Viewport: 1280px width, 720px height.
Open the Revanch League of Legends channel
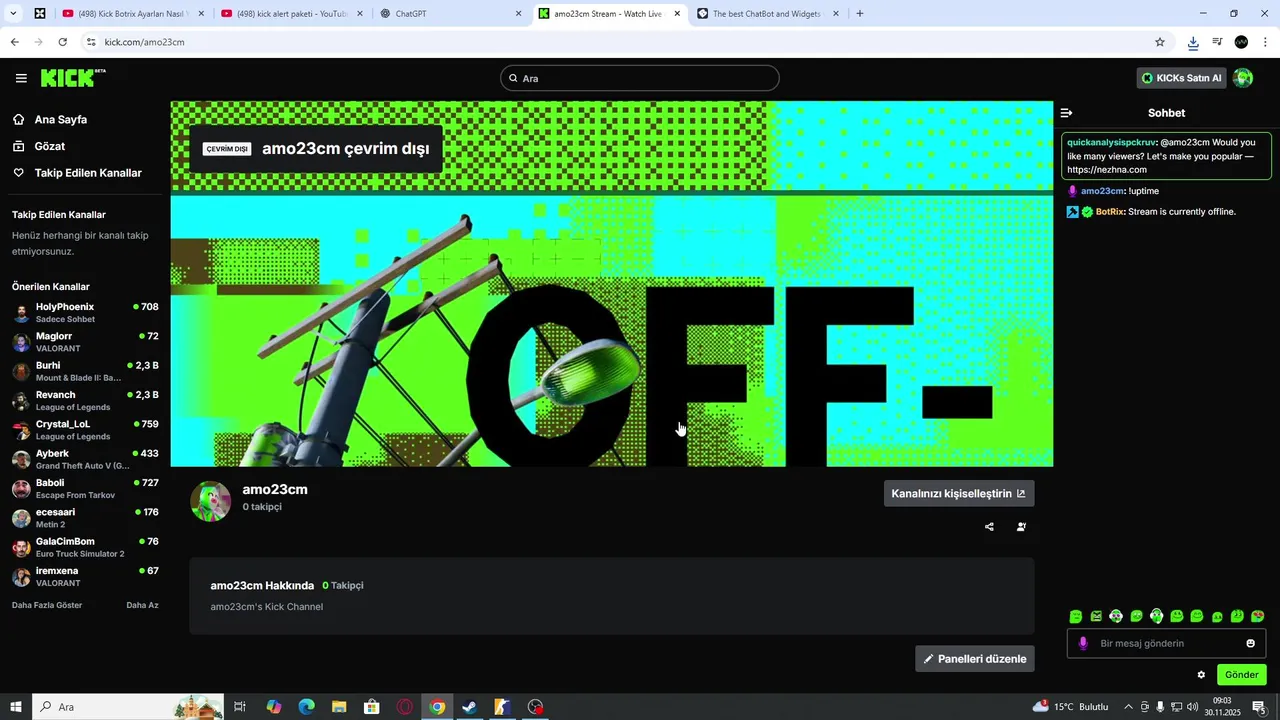pyautogui.click(x=85, y=400)
